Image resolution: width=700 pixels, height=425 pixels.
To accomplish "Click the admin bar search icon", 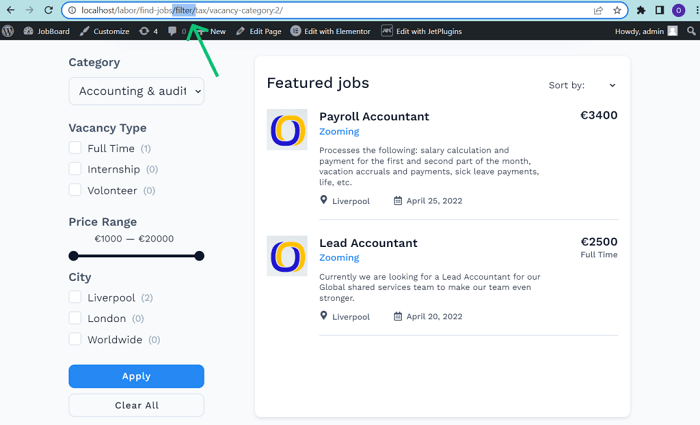I will [692, 31].
